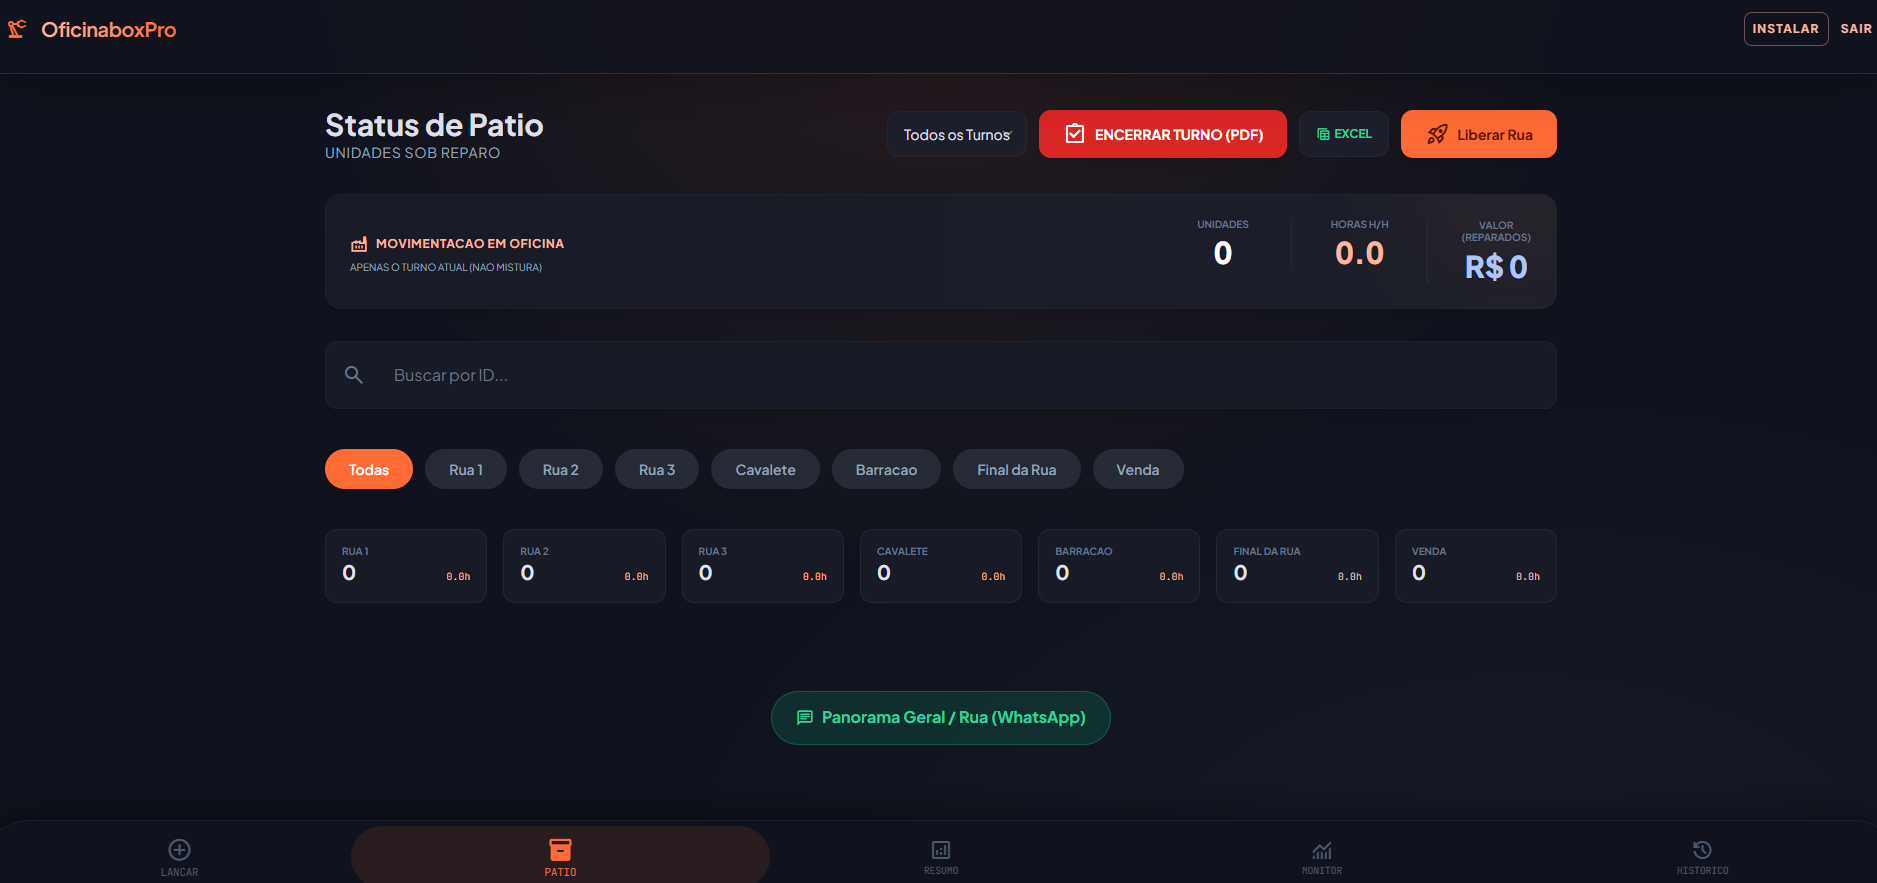Viewport: 1877px width, 883px height.
Task: Select the Todas filter chip
Action: [x=369, y=469]
